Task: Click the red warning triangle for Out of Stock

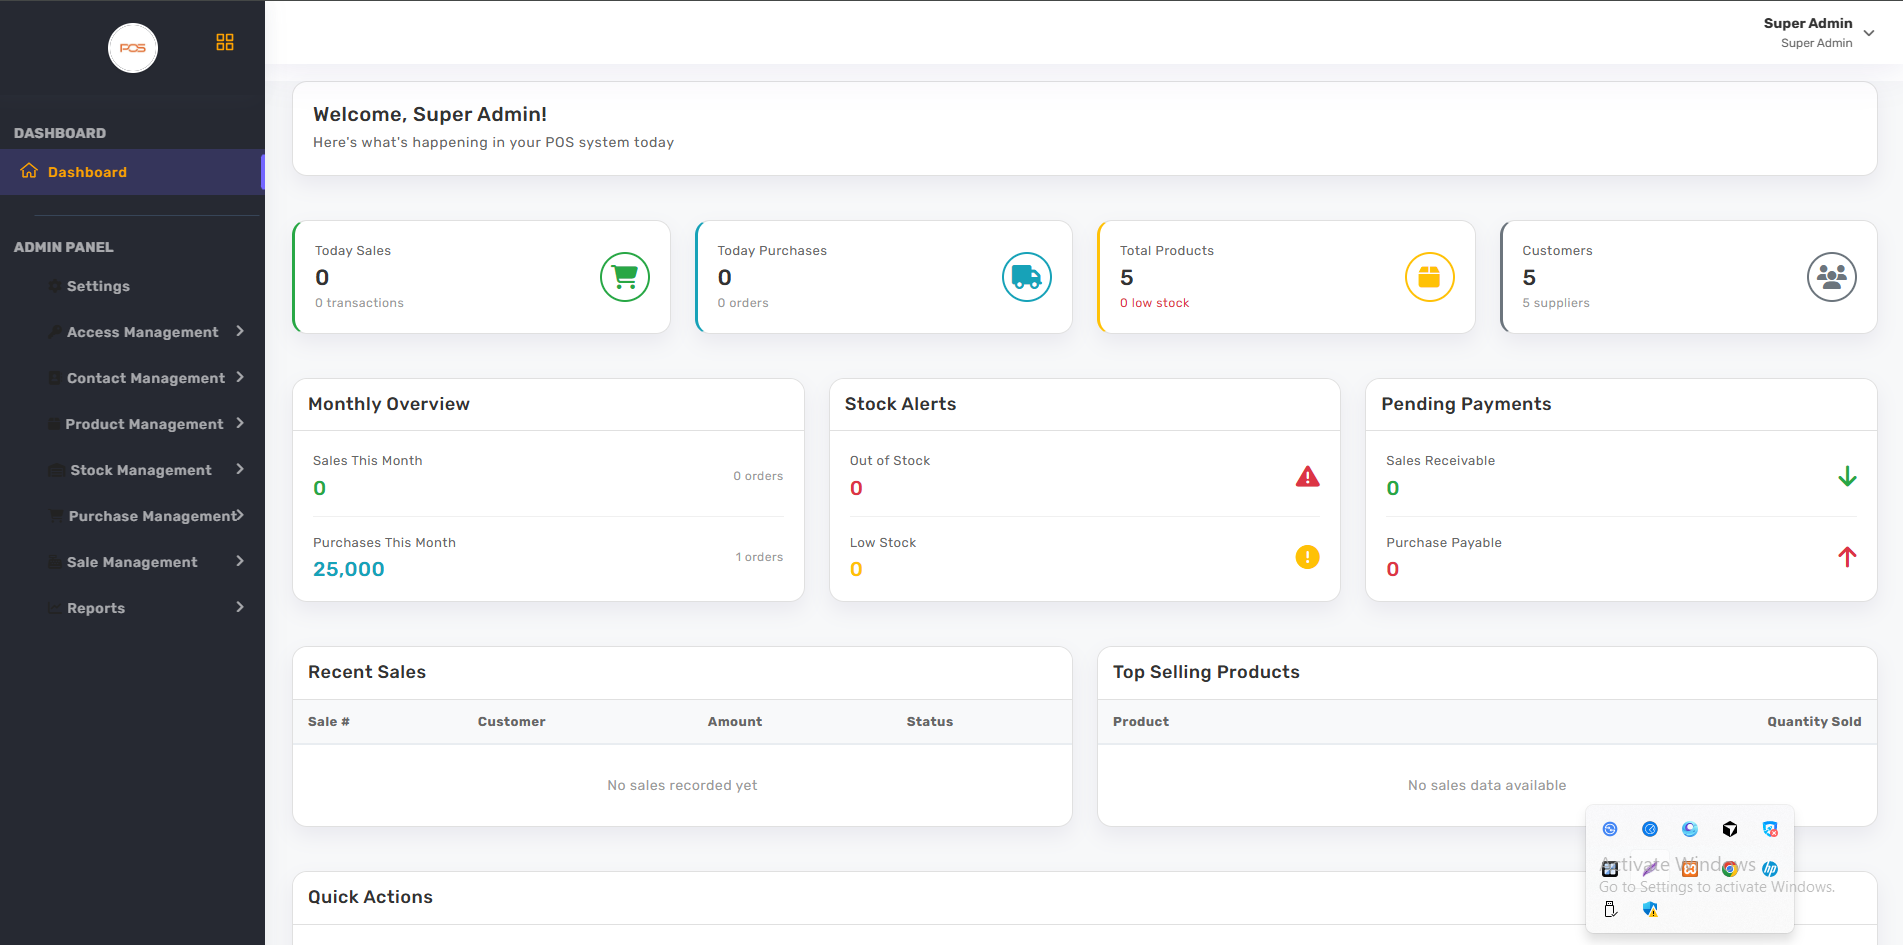Action: tap(1307, 477)
